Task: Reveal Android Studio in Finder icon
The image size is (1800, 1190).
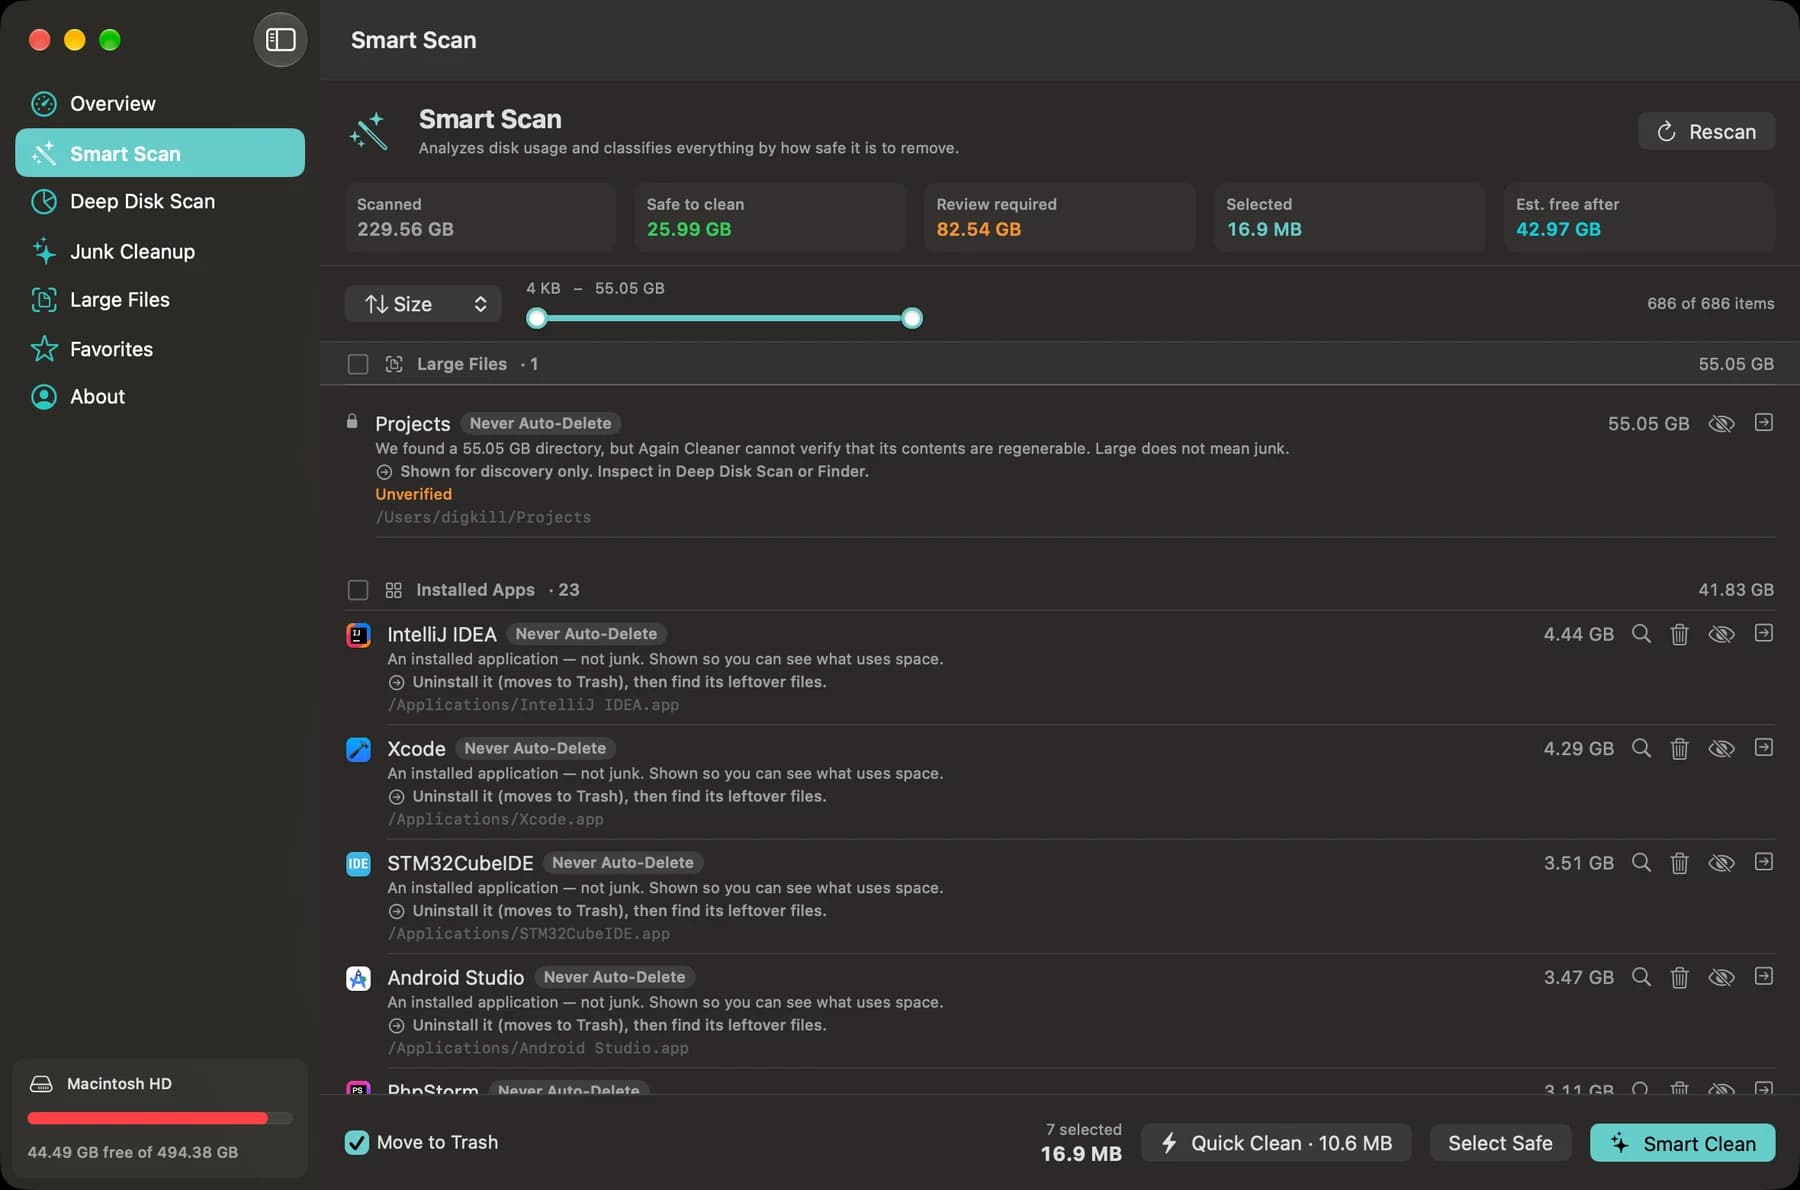Action: coord(1764,976)
